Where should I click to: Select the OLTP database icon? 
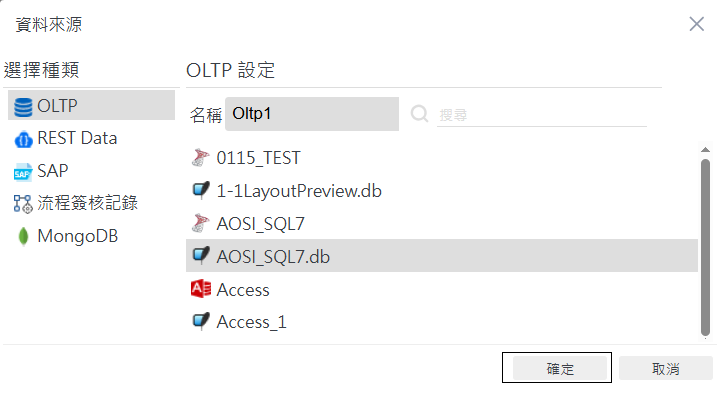coord(23,107)
